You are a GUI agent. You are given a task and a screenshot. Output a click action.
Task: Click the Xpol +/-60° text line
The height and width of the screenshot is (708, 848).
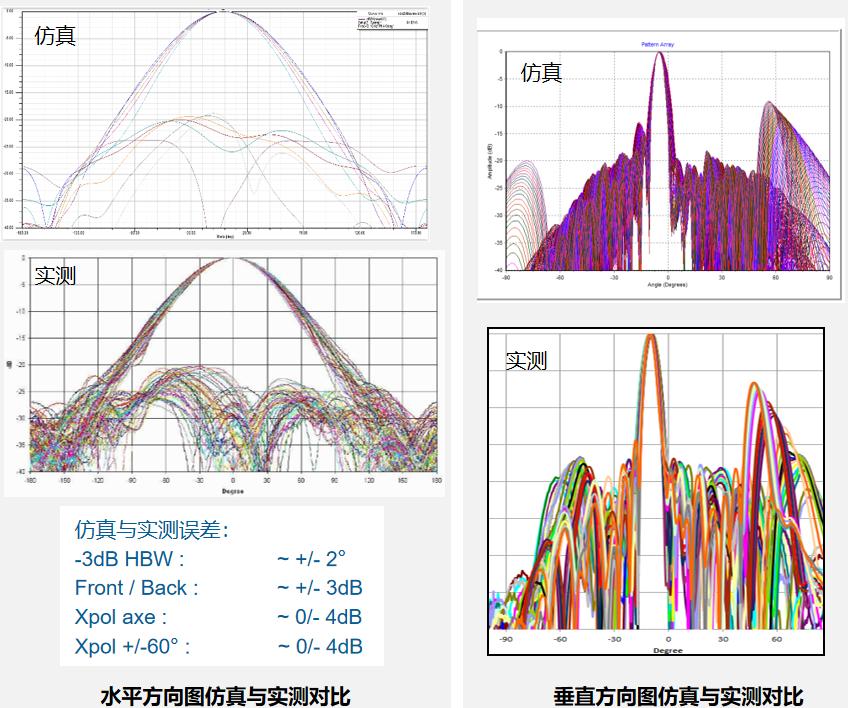coord(132,646)
